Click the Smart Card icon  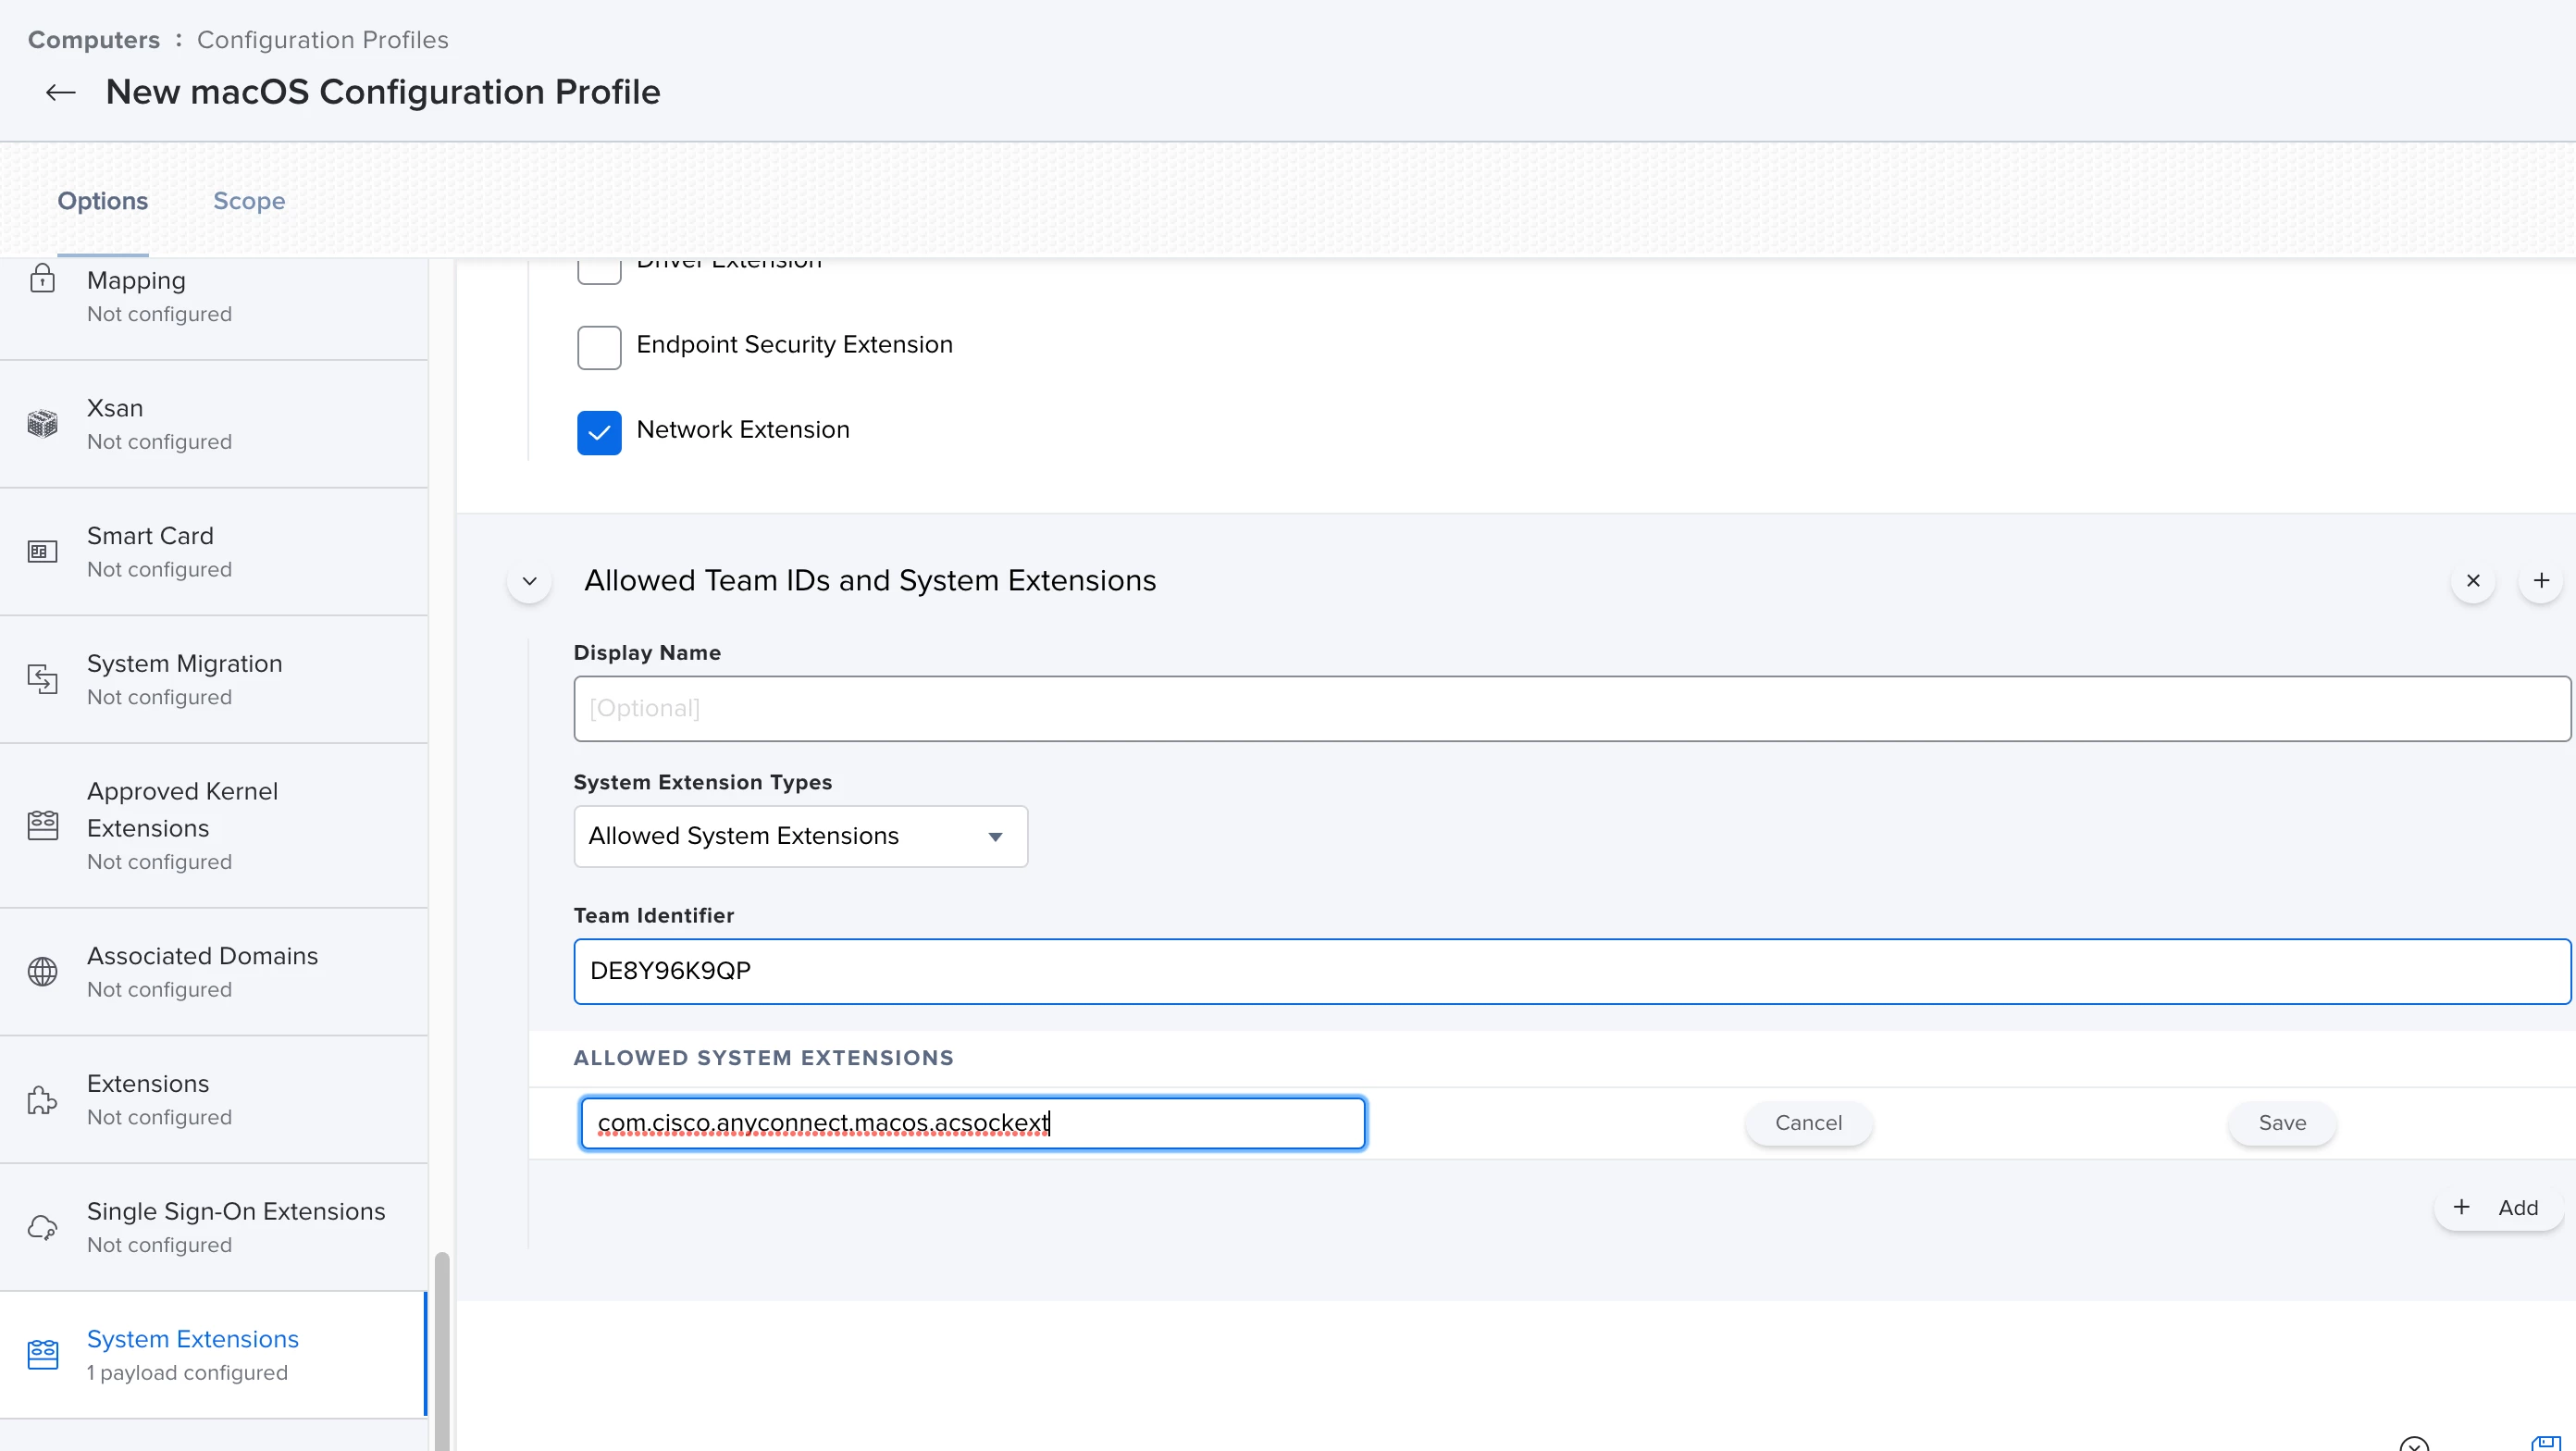[42, 552]
